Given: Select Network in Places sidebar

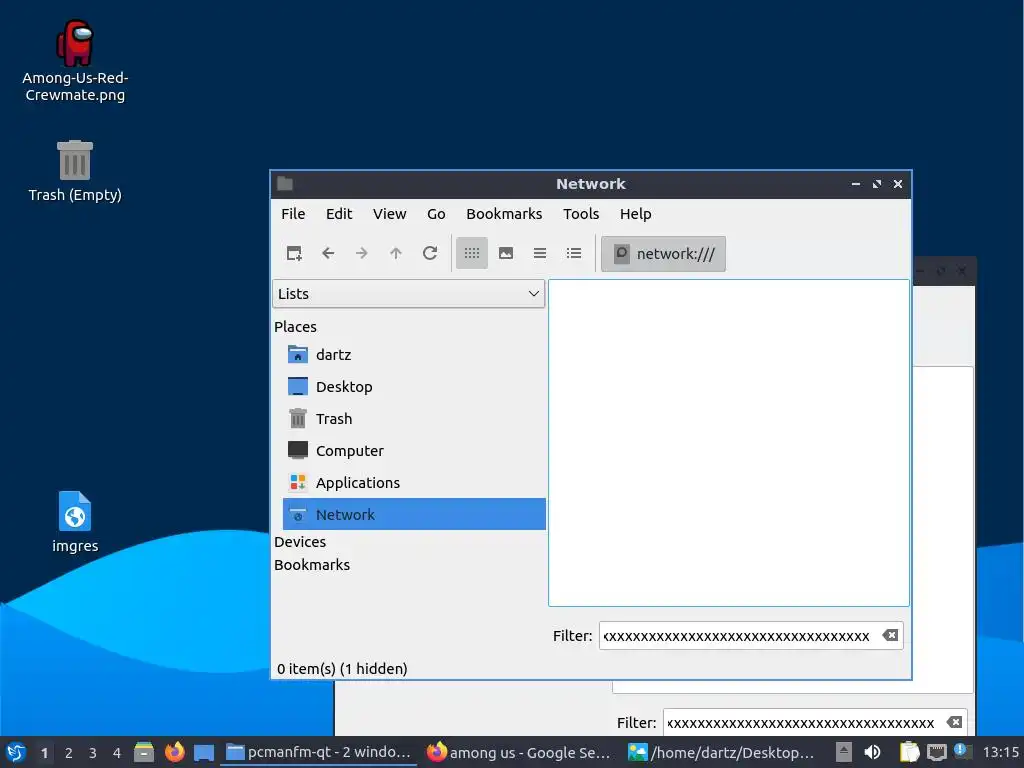Looking at the screenshot, I should (414, 515).
